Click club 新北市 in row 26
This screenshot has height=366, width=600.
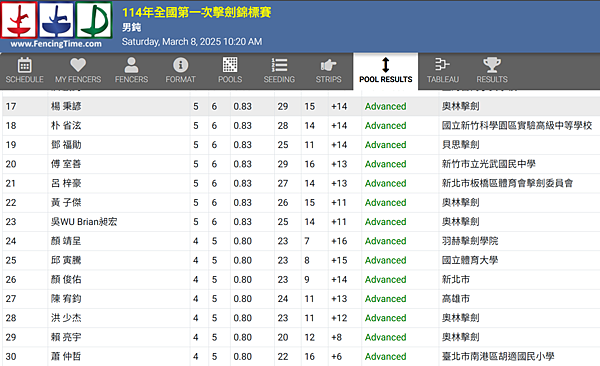pos(456,279)
